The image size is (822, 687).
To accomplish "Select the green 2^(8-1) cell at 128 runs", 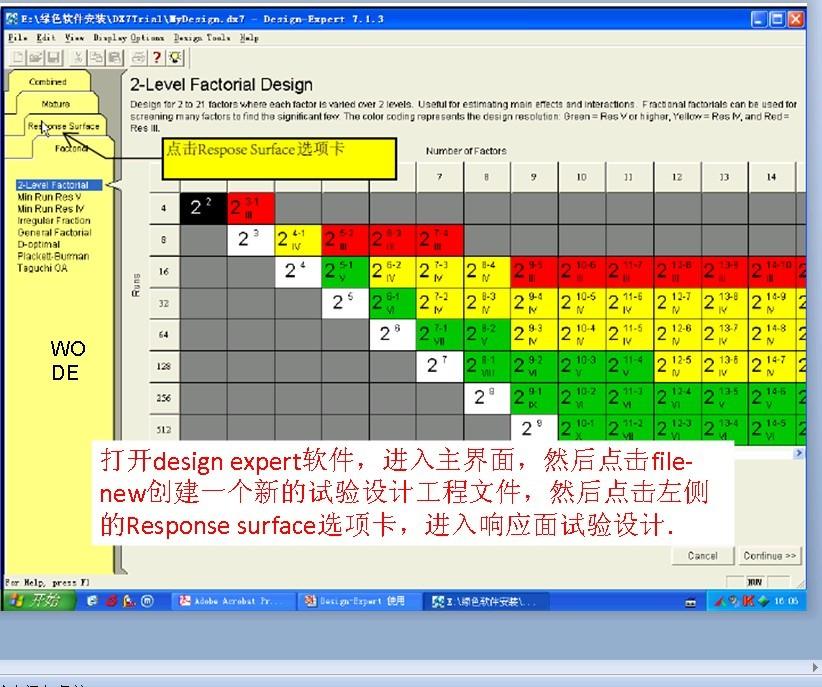I will (x=487, y=367).
